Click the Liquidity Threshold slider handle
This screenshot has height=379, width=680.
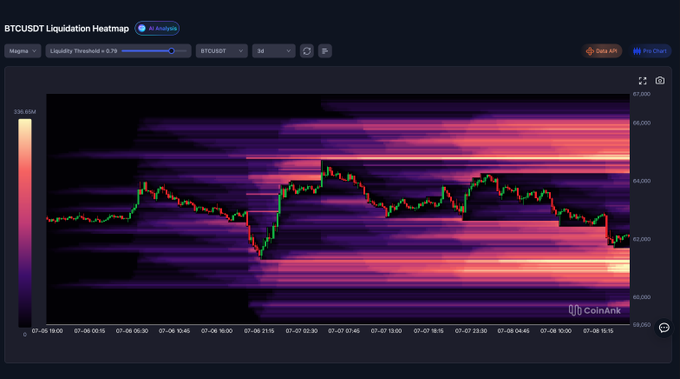click(171, 51)
